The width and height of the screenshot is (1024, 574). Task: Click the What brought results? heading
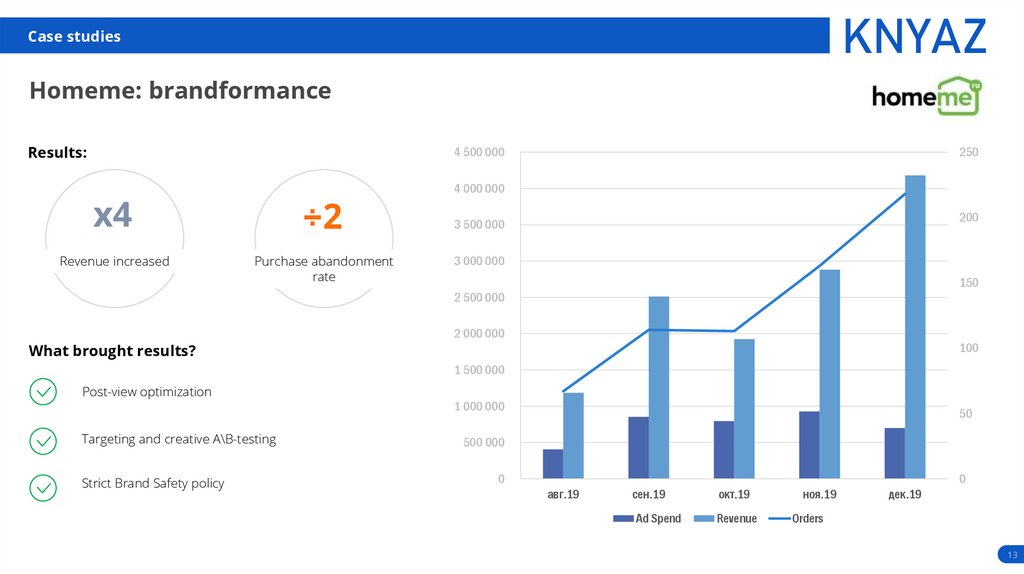click(112, 351)
